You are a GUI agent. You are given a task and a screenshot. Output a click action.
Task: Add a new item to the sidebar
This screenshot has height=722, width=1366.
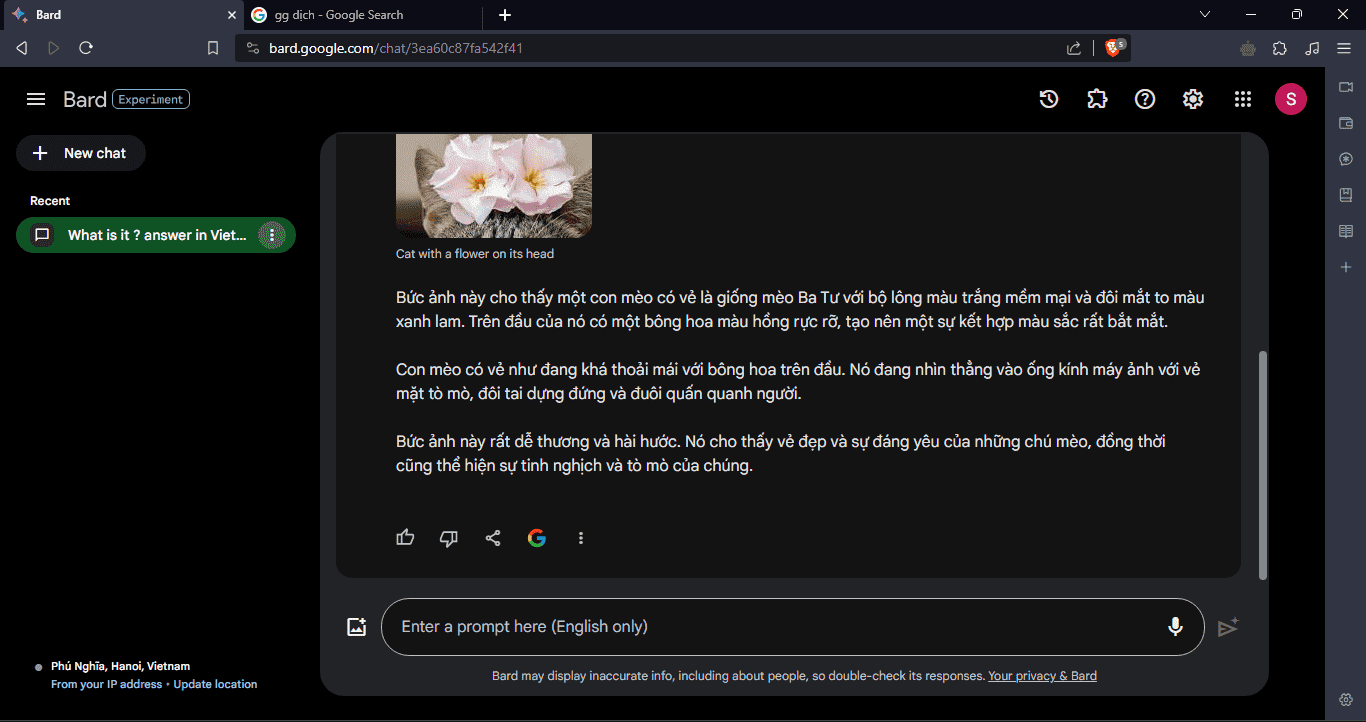[1346, 267]
